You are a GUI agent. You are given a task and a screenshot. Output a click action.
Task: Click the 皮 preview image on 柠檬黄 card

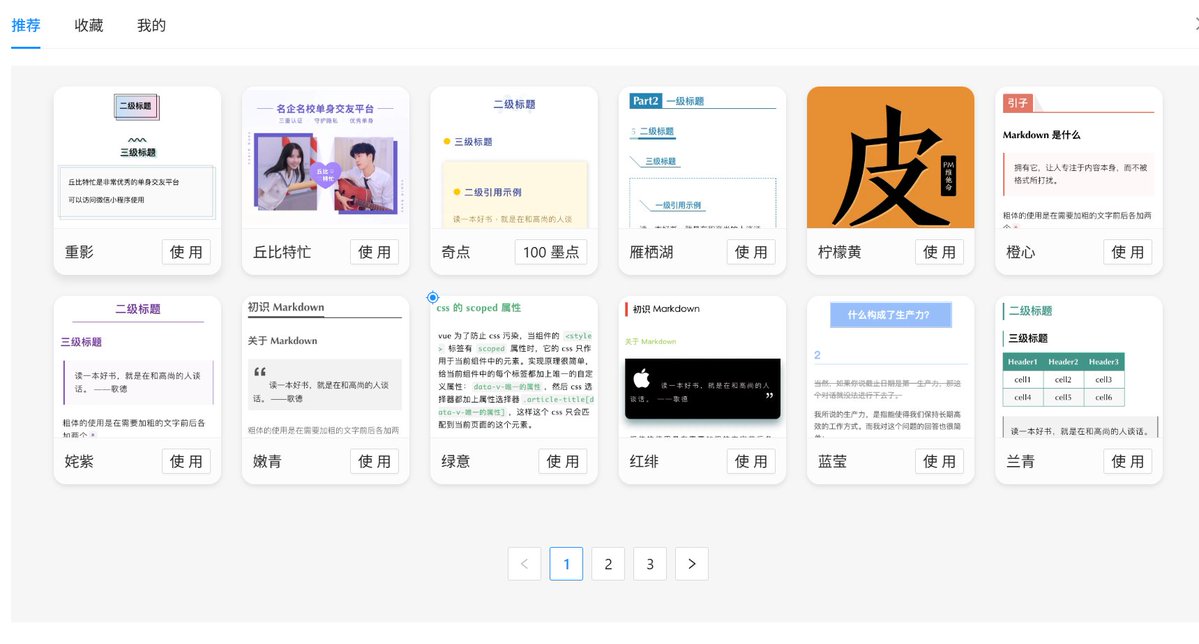(x=889, y=158)
